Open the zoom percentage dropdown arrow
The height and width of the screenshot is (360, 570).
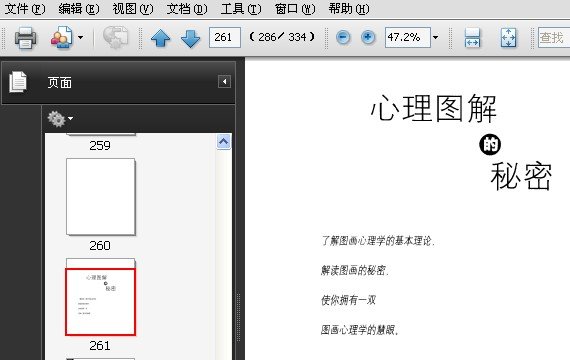point(435,37)
